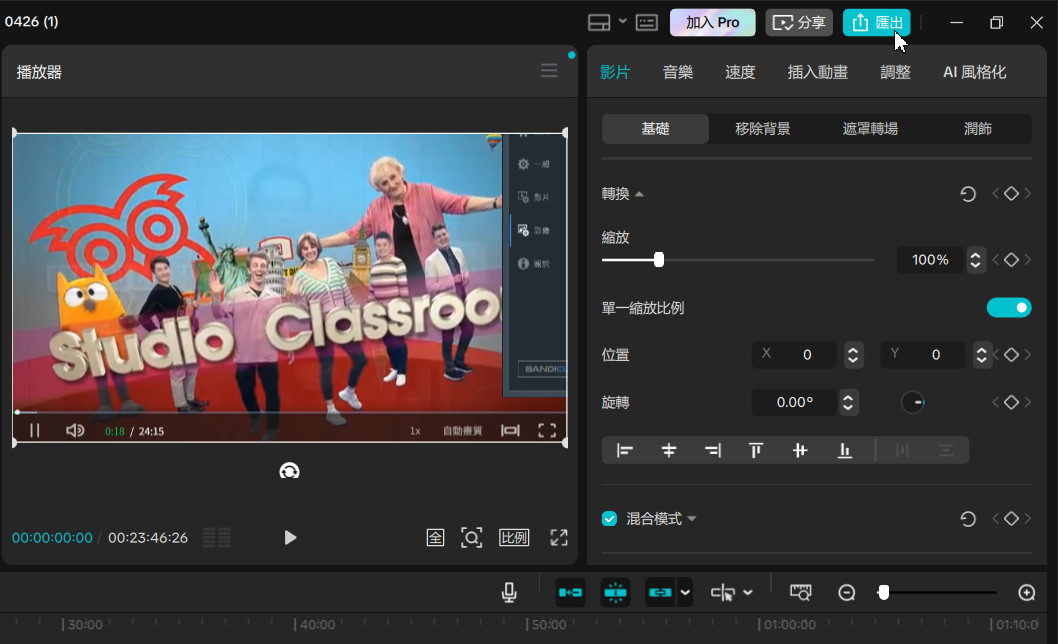Click the microphone voiceover record icon

509,593
